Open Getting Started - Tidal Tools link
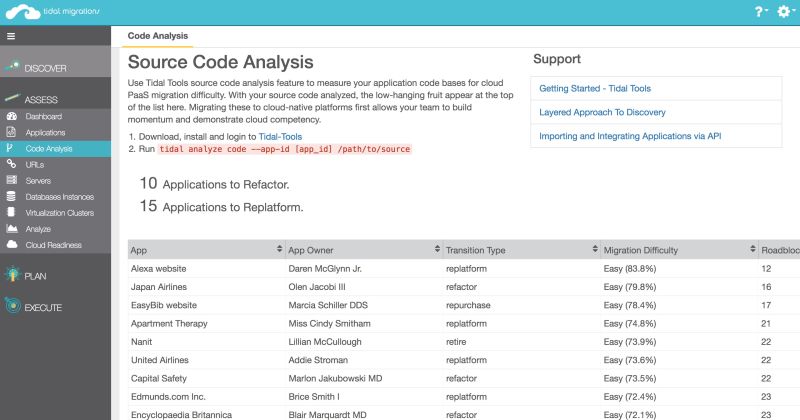Image resolution: width=800 pixels, height=420 pixels. coord(595,88)
